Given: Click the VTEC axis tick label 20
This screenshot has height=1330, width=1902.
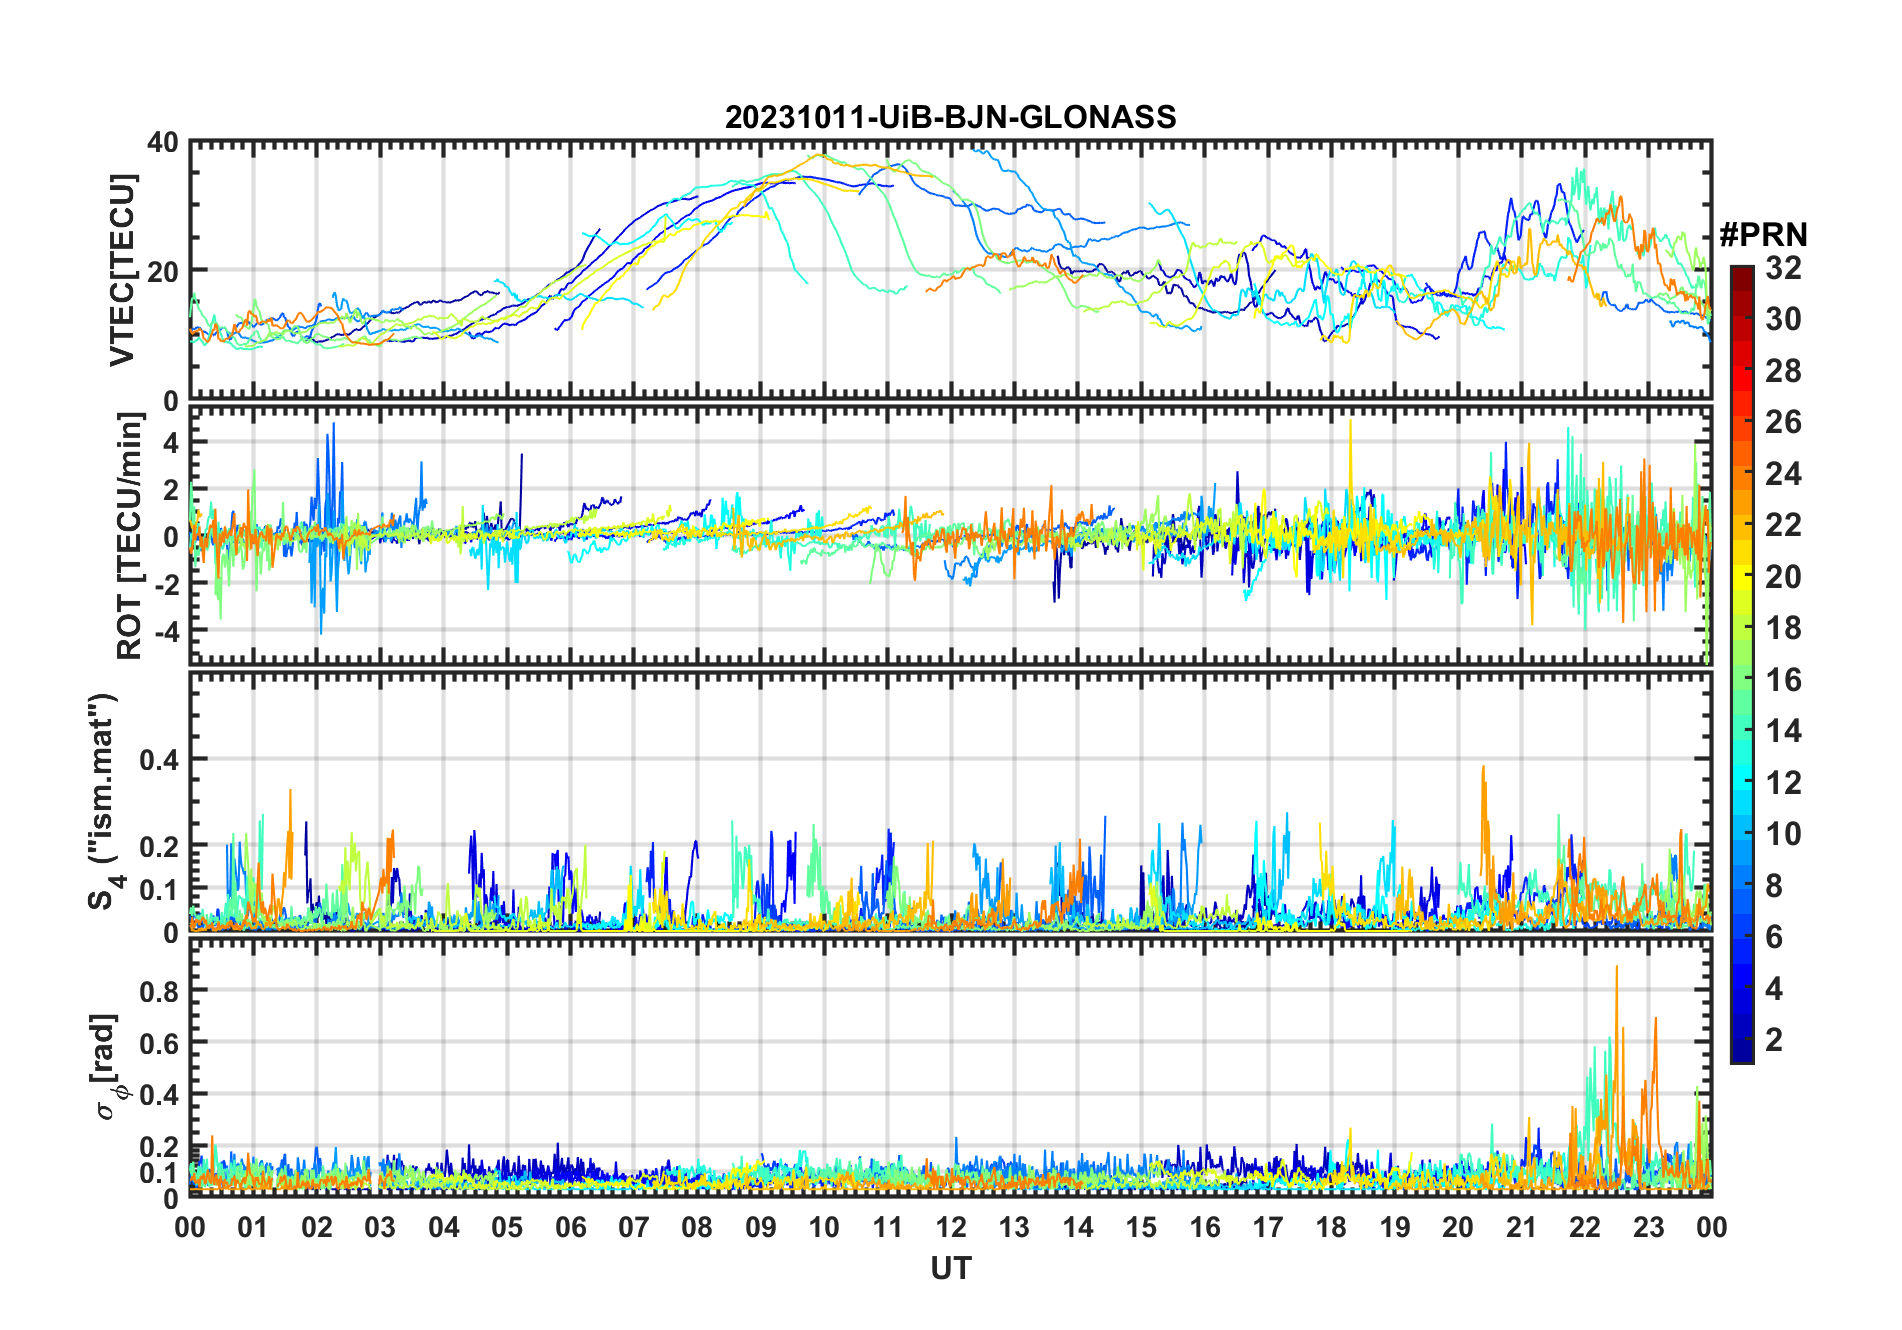Looking at the screenshot, I should (x=163, y=271).
